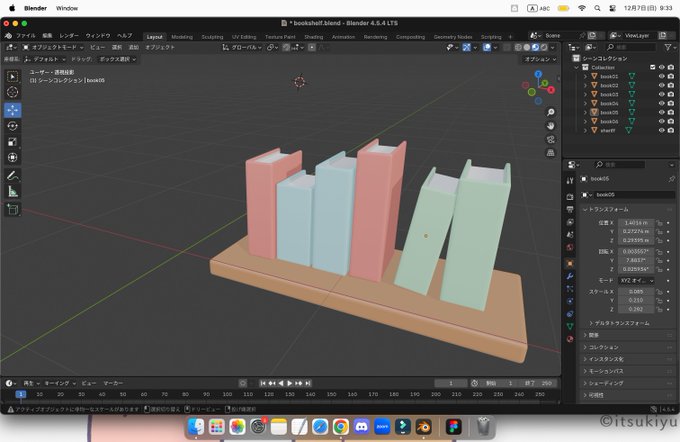
Task: Toggle visibility eye for book06
Action: (662, 121)
